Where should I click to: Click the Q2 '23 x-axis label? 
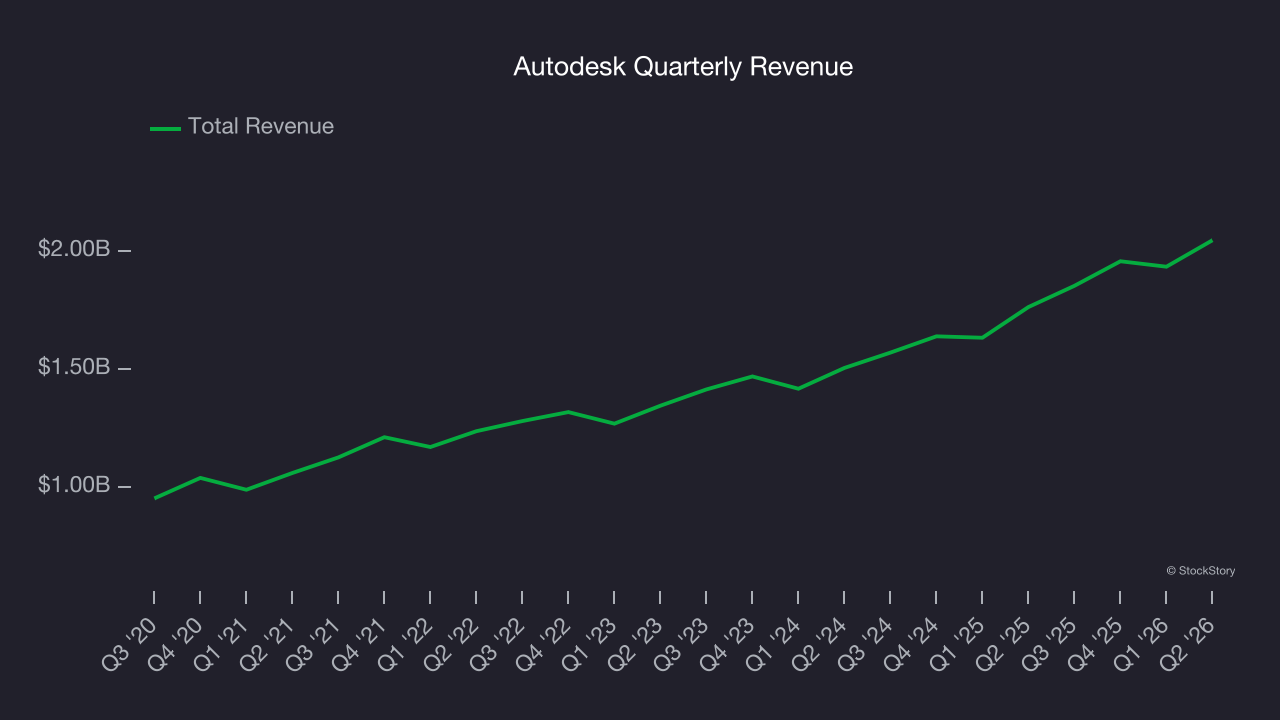click(637, 643)
